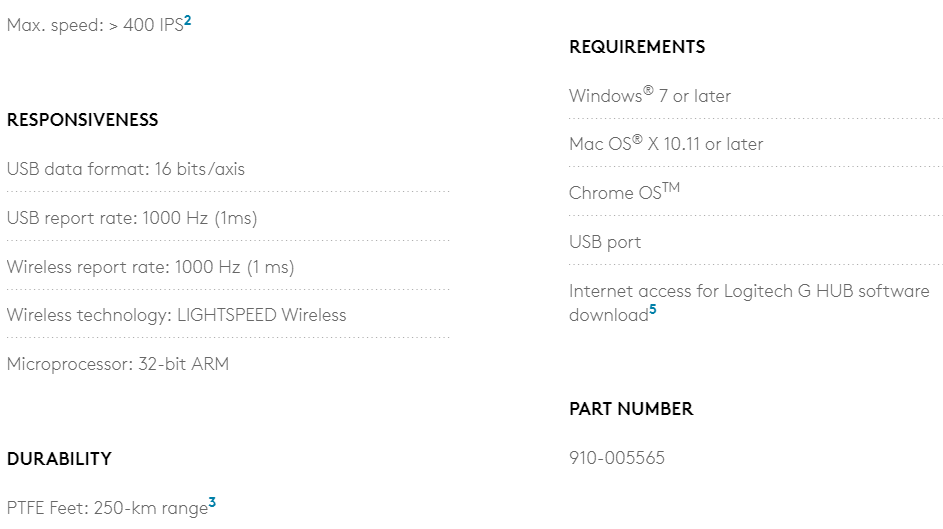Select the USB port requirement line
This screenshot has height=529, width=943.
(x=605, y=242)
